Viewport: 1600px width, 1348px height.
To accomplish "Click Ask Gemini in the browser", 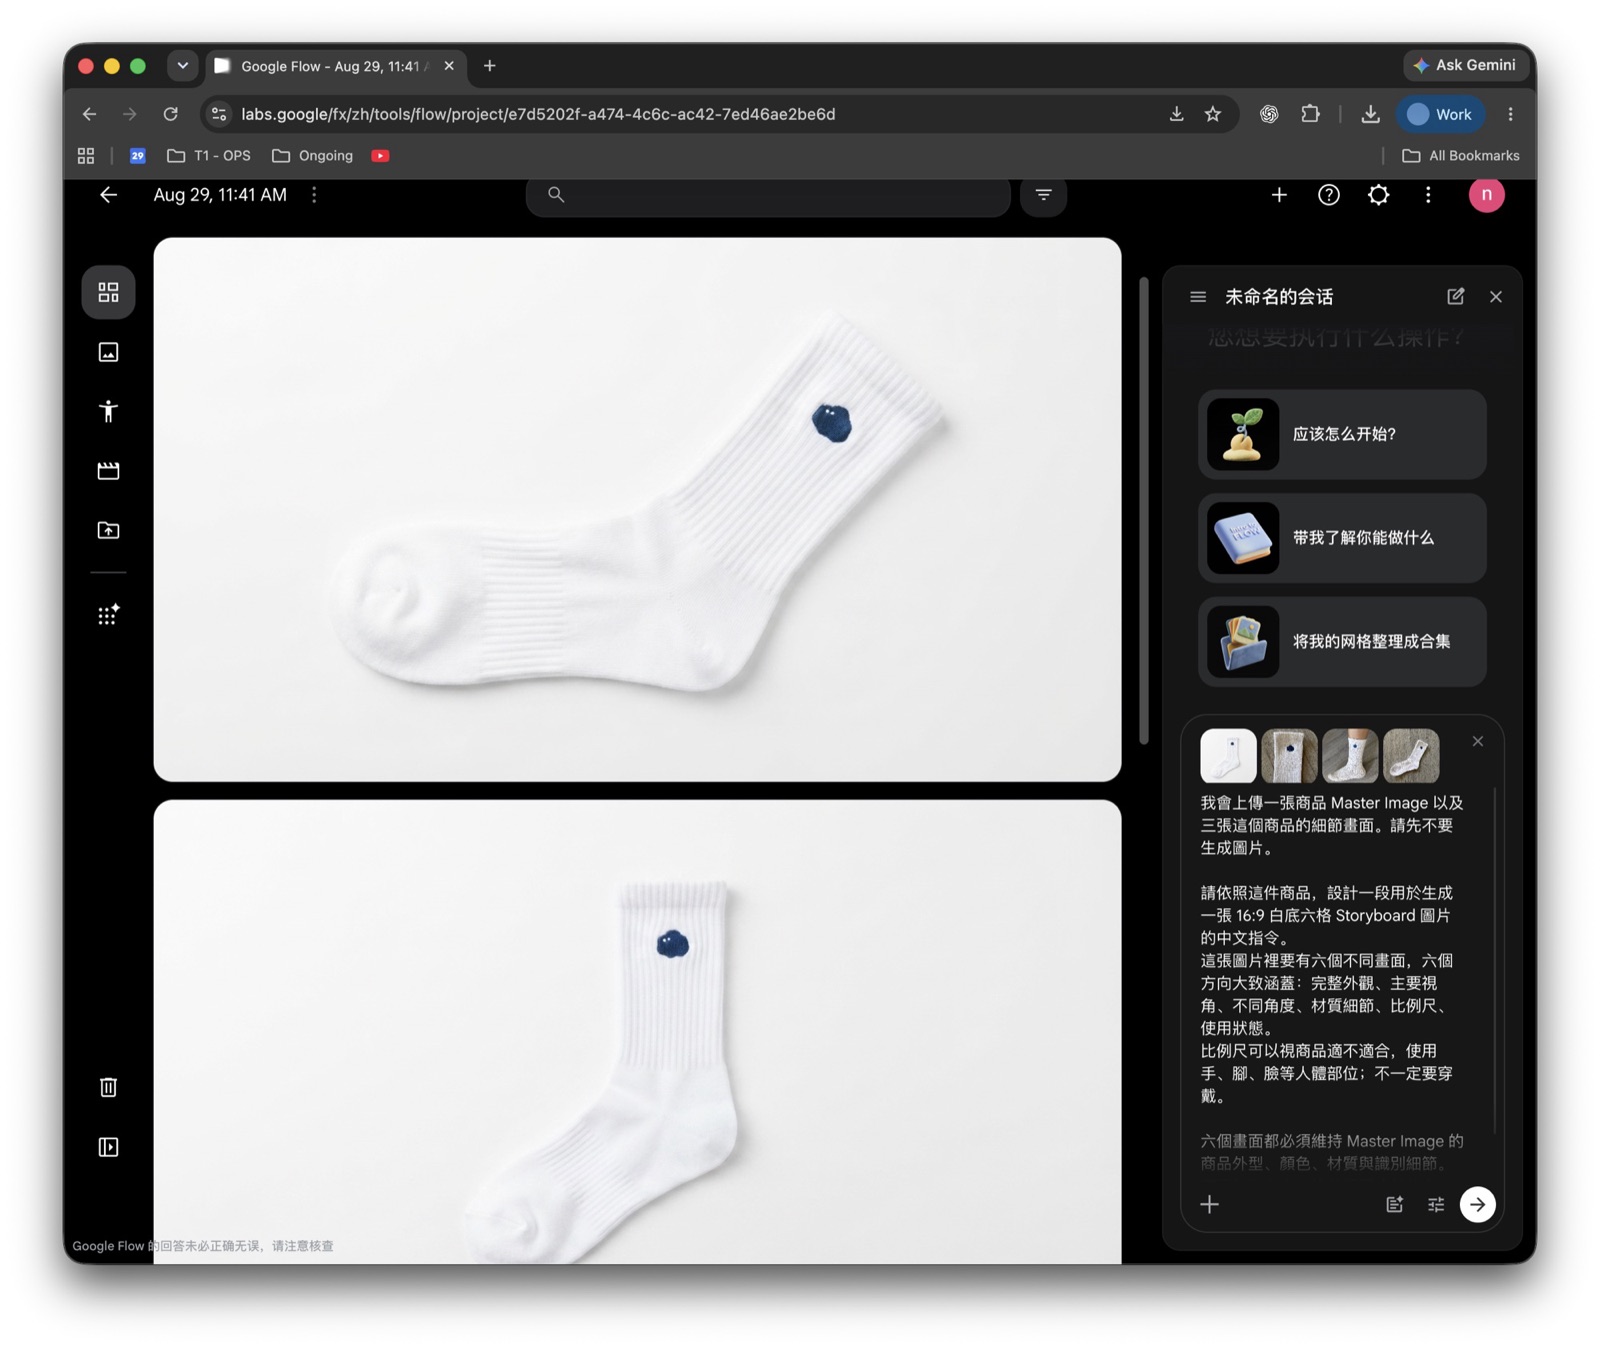I will click(x=1466, y=65).
